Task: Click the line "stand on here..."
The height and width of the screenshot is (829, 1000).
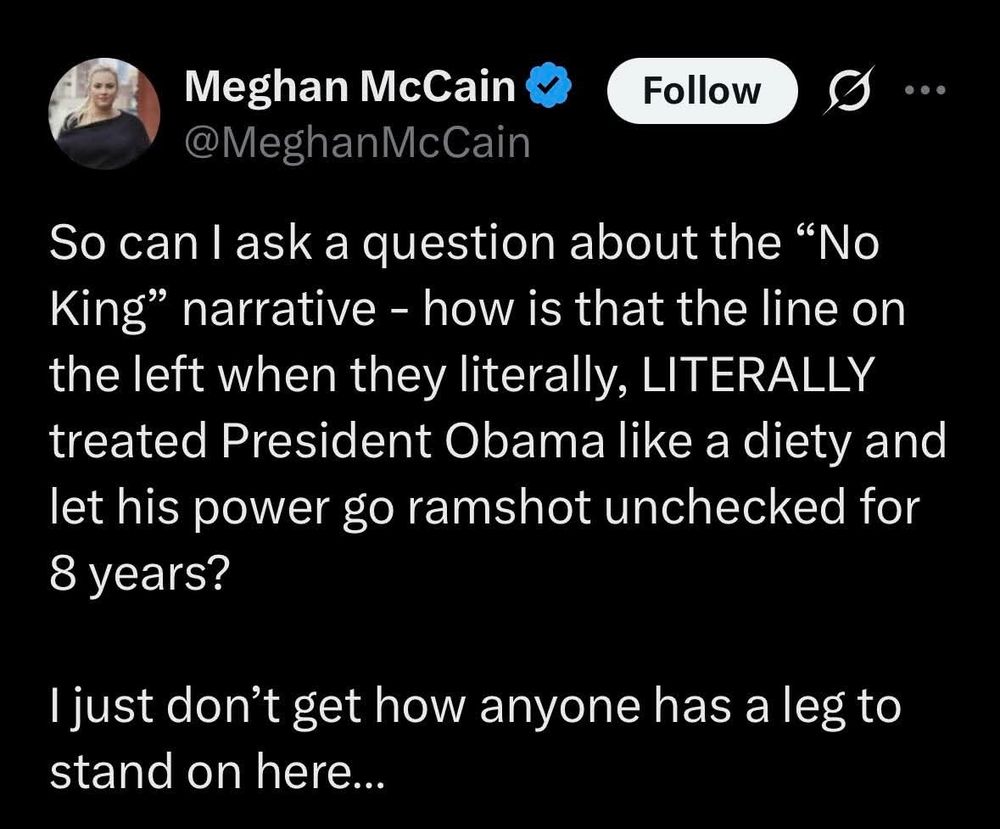Action: [x=217, y=770]
